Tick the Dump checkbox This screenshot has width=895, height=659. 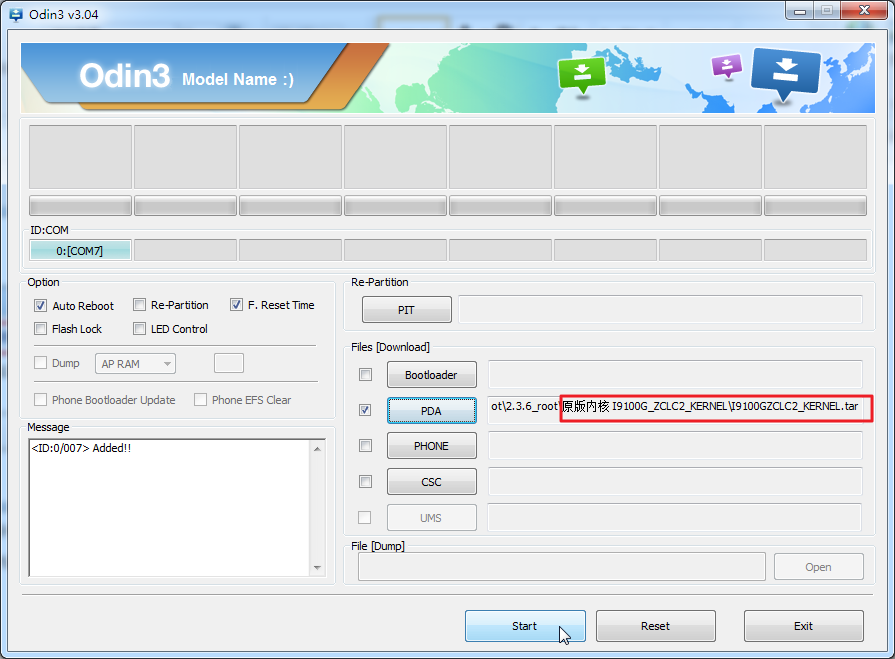click(41, 363)
